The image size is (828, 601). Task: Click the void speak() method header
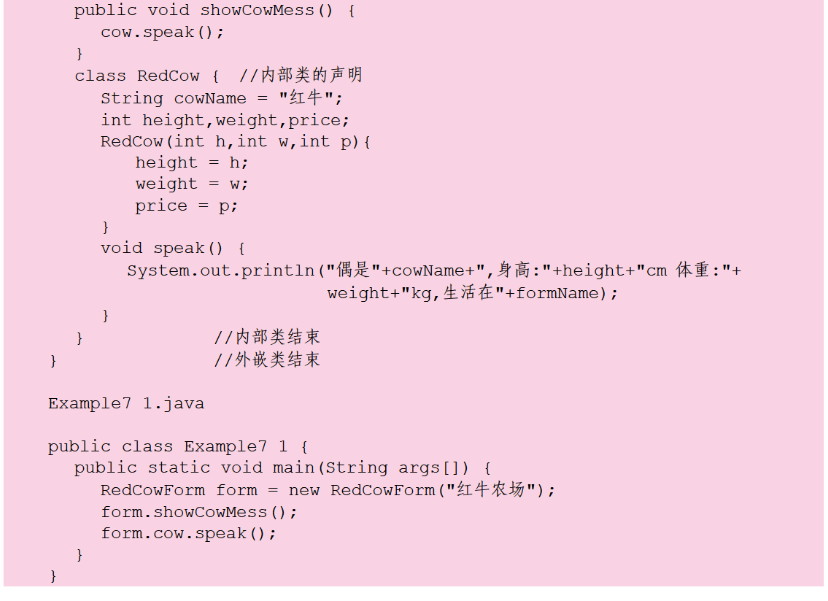172,249
